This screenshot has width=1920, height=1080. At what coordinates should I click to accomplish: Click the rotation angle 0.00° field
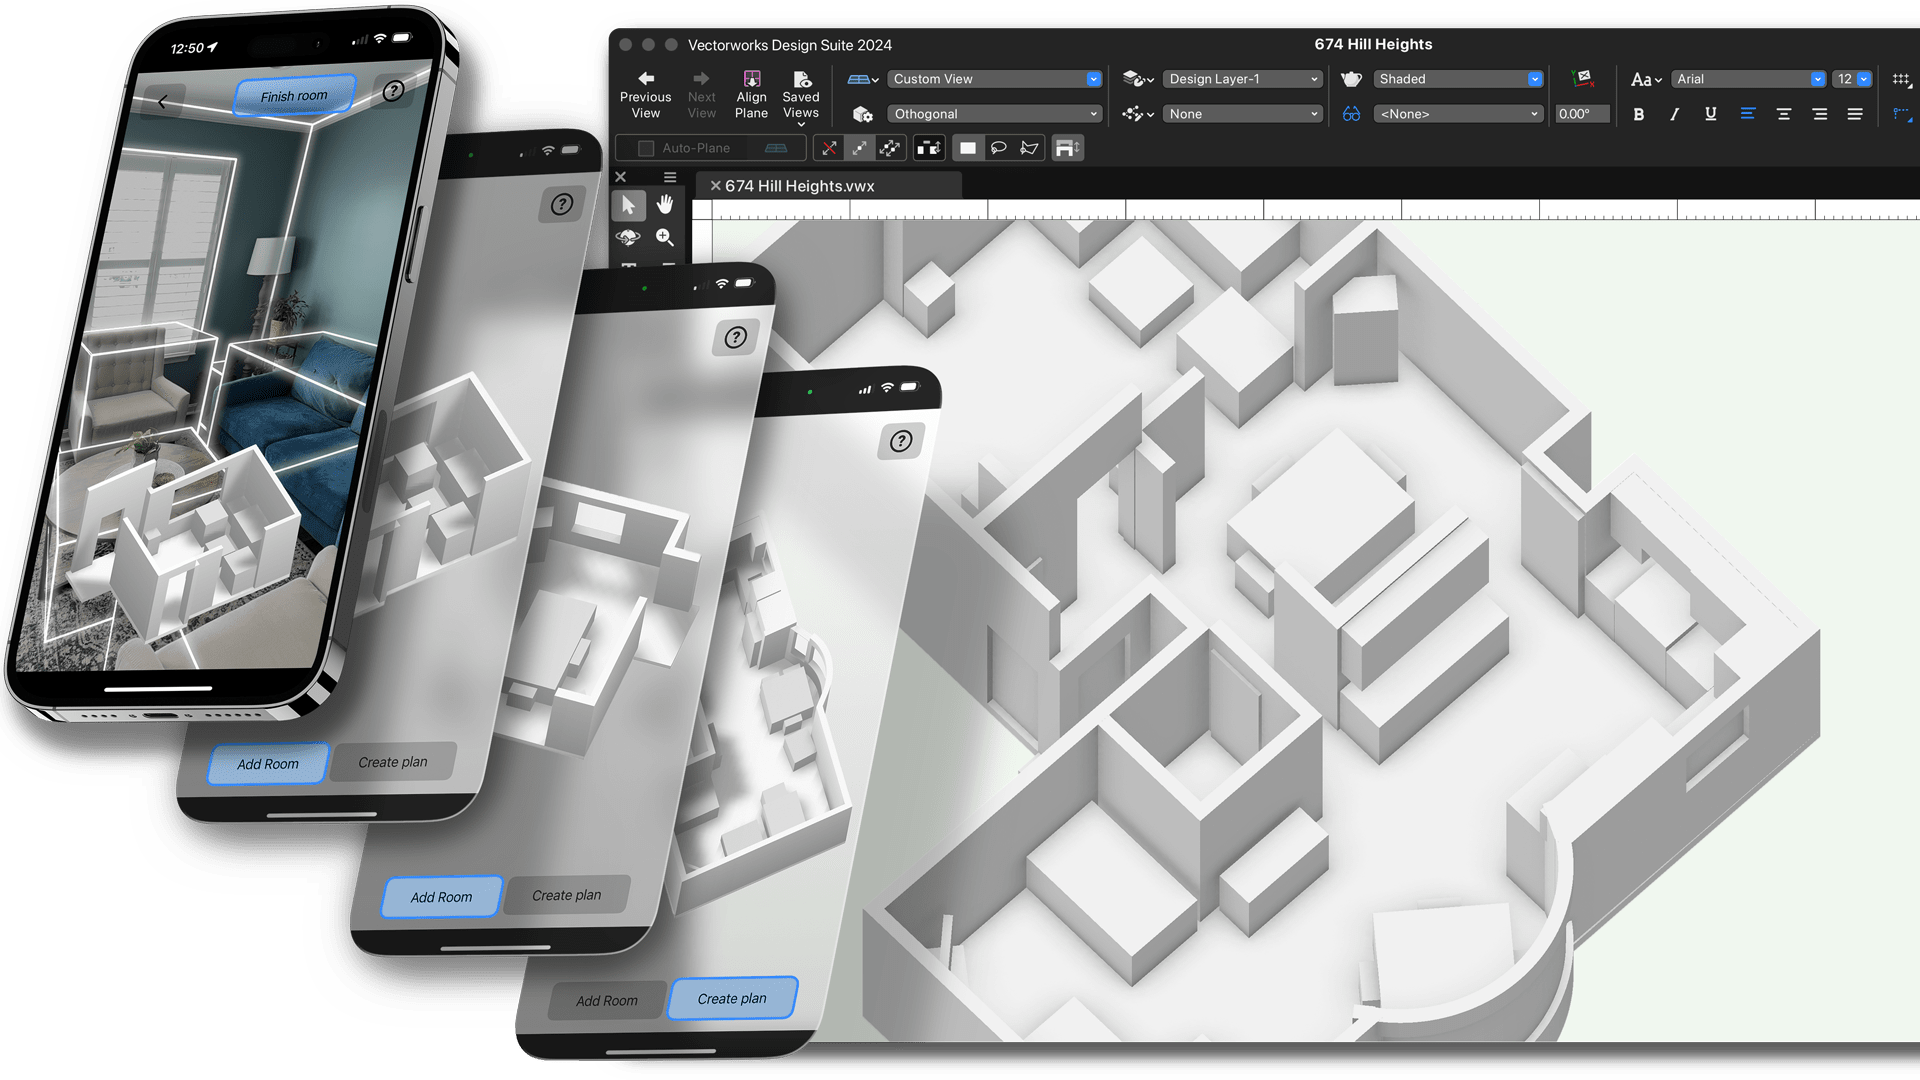1581,114
